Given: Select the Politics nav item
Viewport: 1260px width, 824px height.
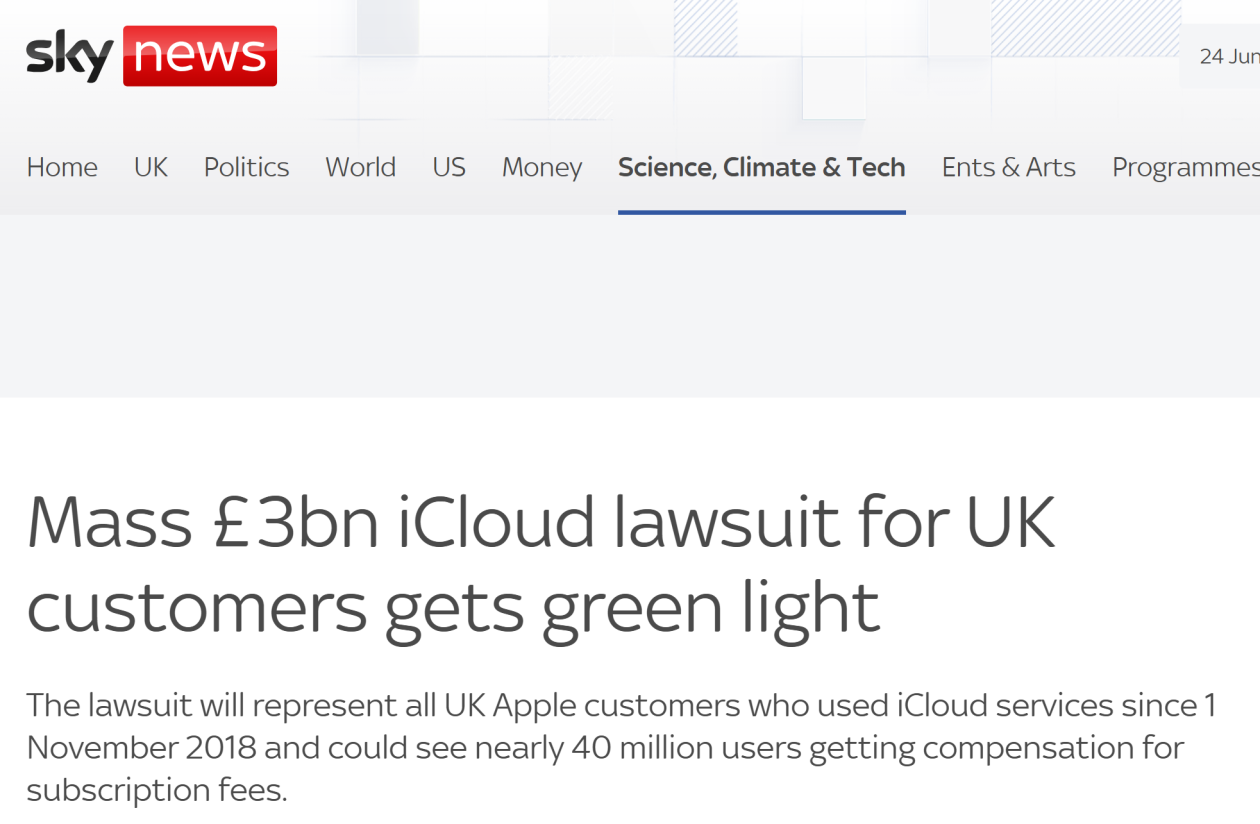Looking at the screenshot, I should (246, 167).
